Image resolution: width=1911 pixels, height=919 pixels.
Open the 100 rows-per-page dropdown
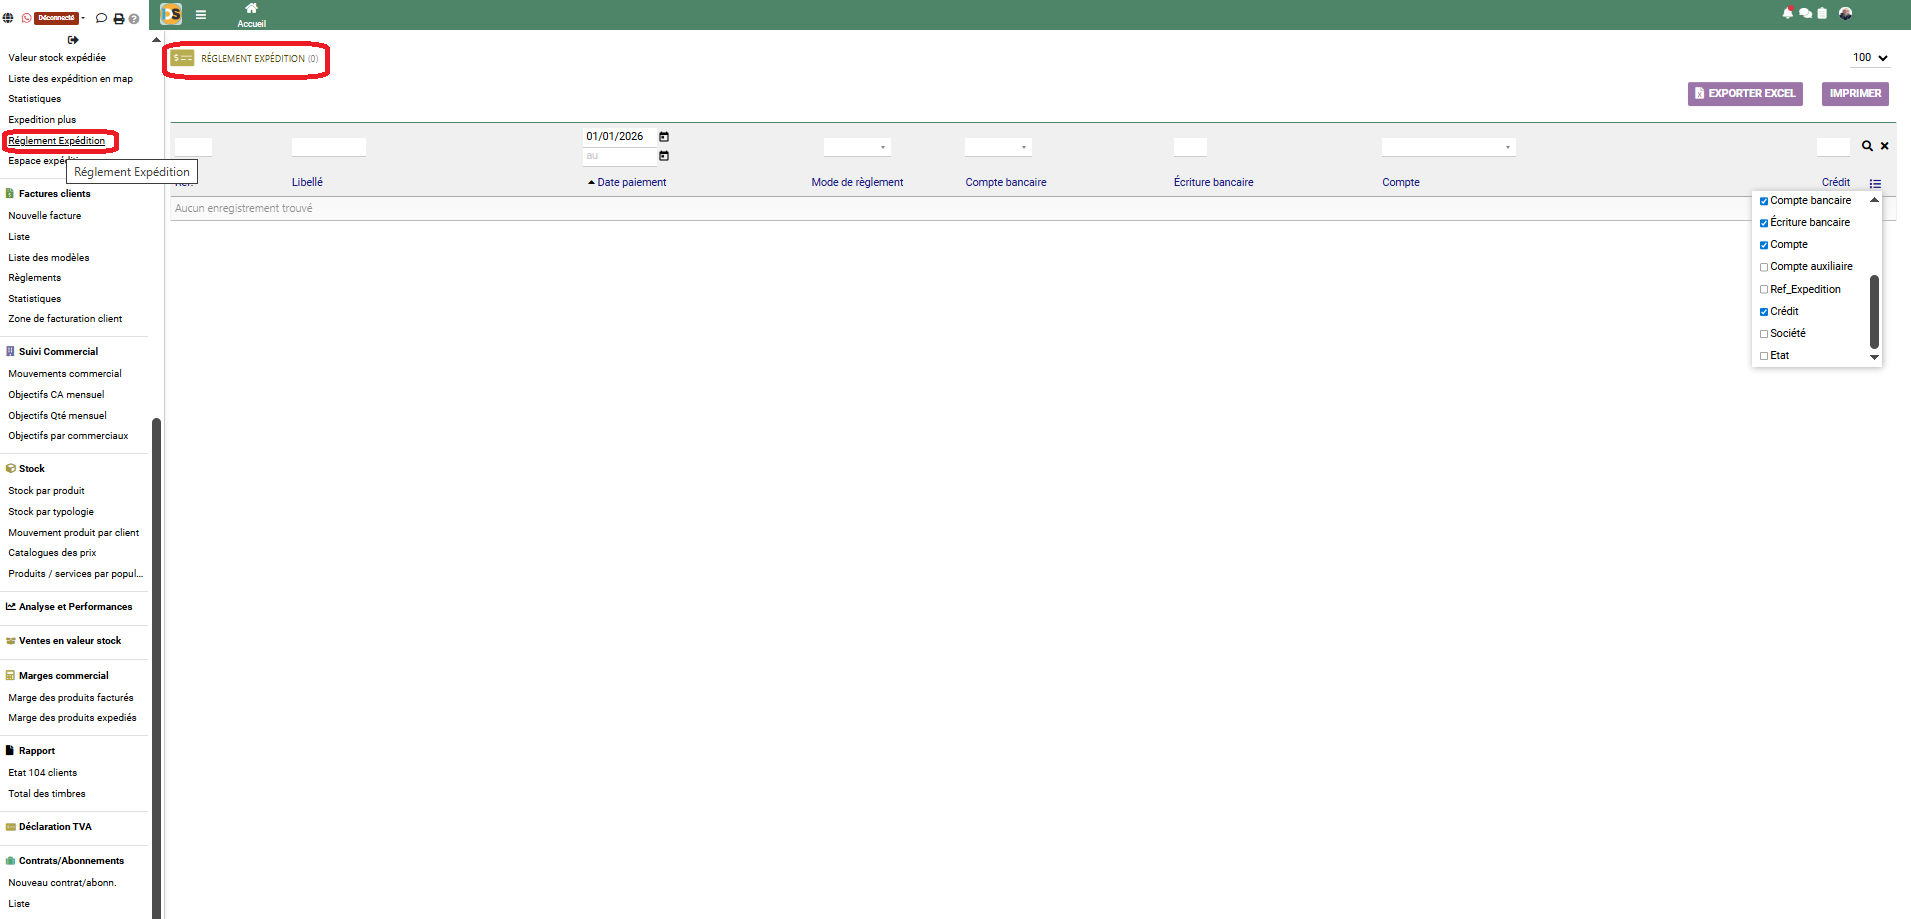pos(1870,58)
